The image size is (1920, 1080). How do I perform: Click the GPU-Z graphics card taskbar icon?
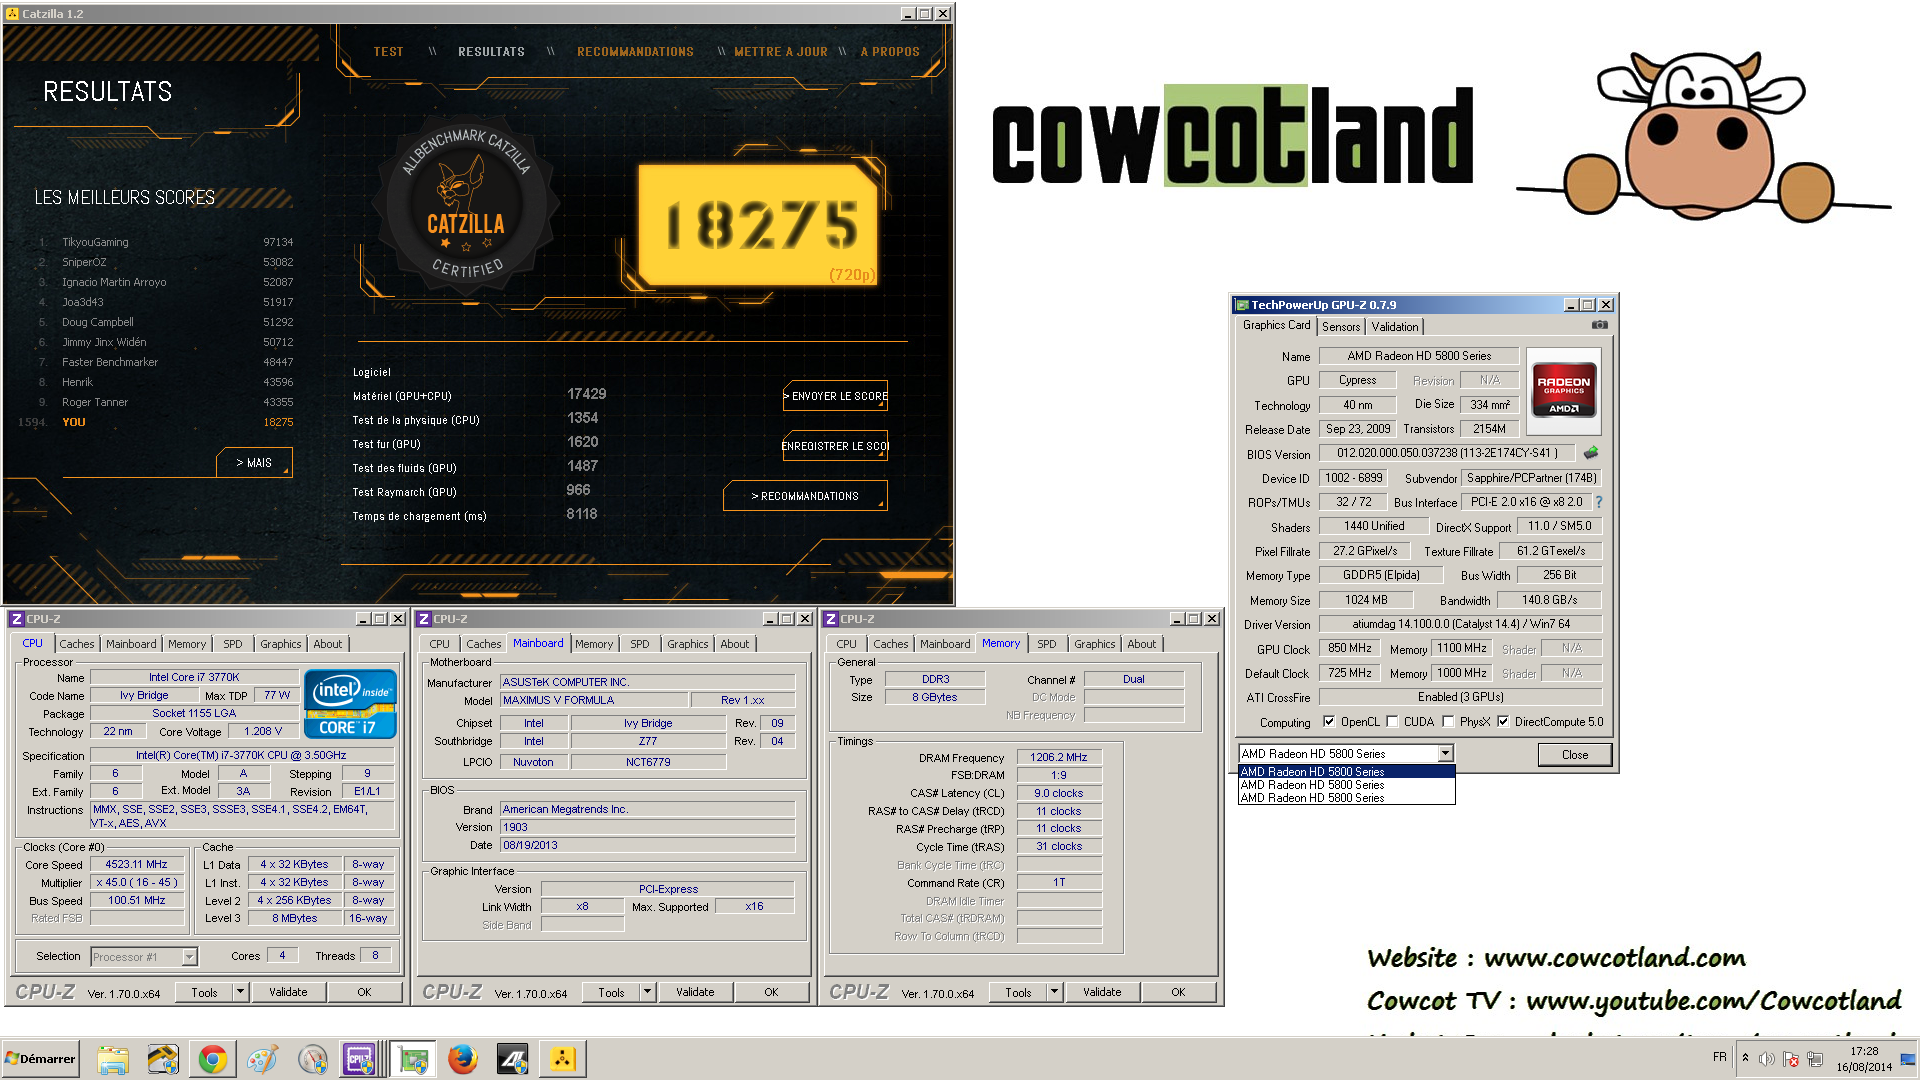pyautogui.click(x=413, y=1059)
